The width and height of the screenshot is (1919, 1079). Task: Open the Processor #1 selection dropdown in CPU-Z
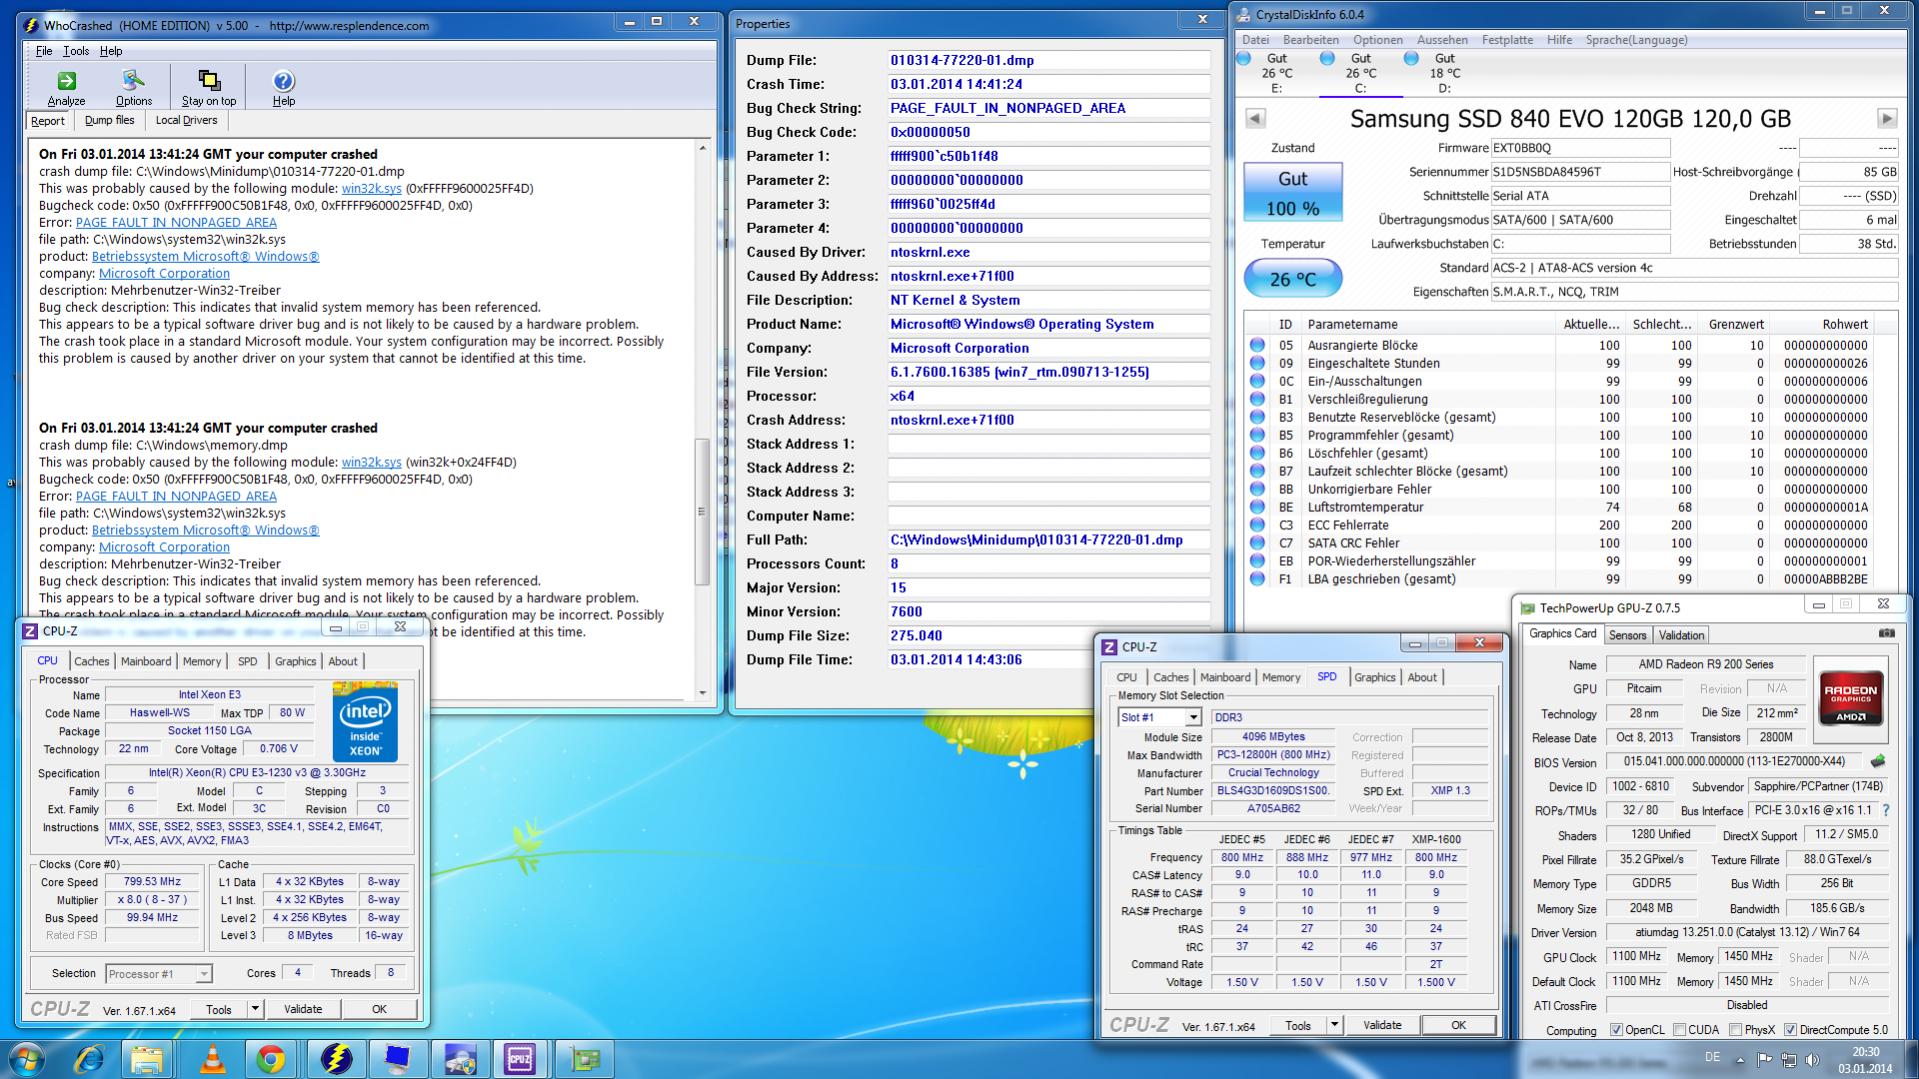[158, 973]
